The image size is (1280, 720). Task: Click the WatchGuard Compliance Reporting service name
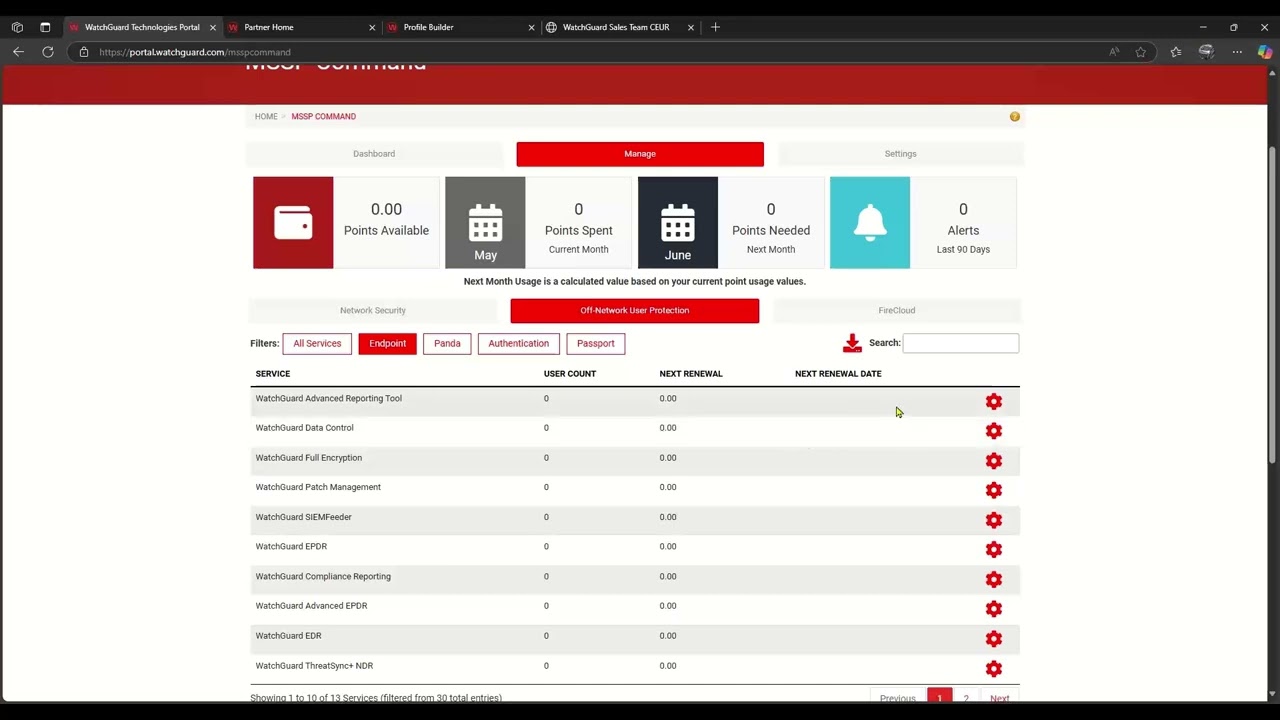click(323, 577)
